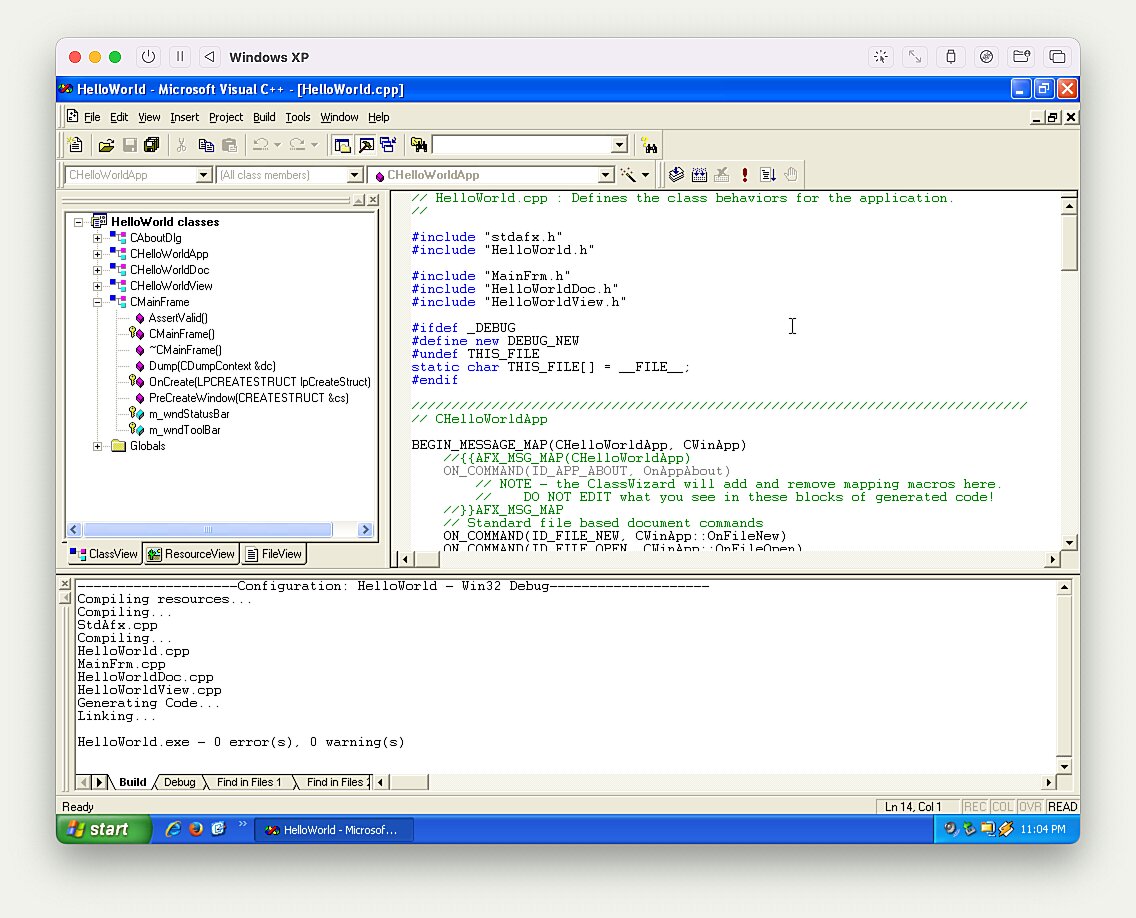Toggle the Insert/Remove Breakpoint hand icon

(791, 175)
